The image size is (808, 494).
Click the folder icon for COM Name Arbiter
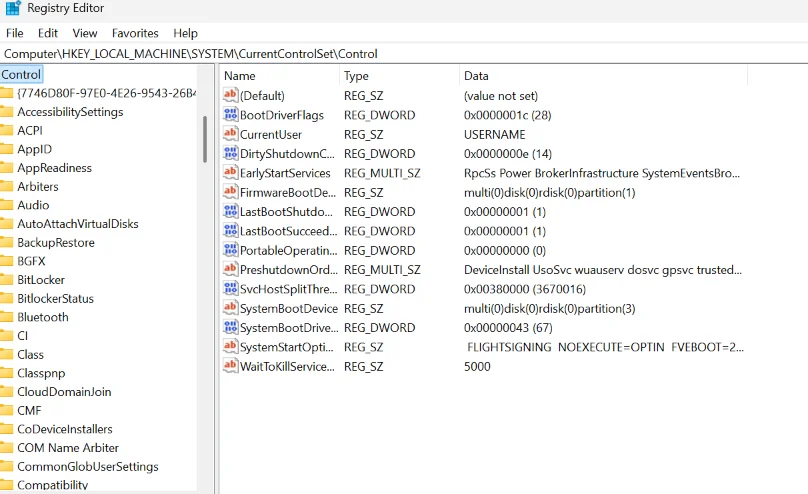7,448
